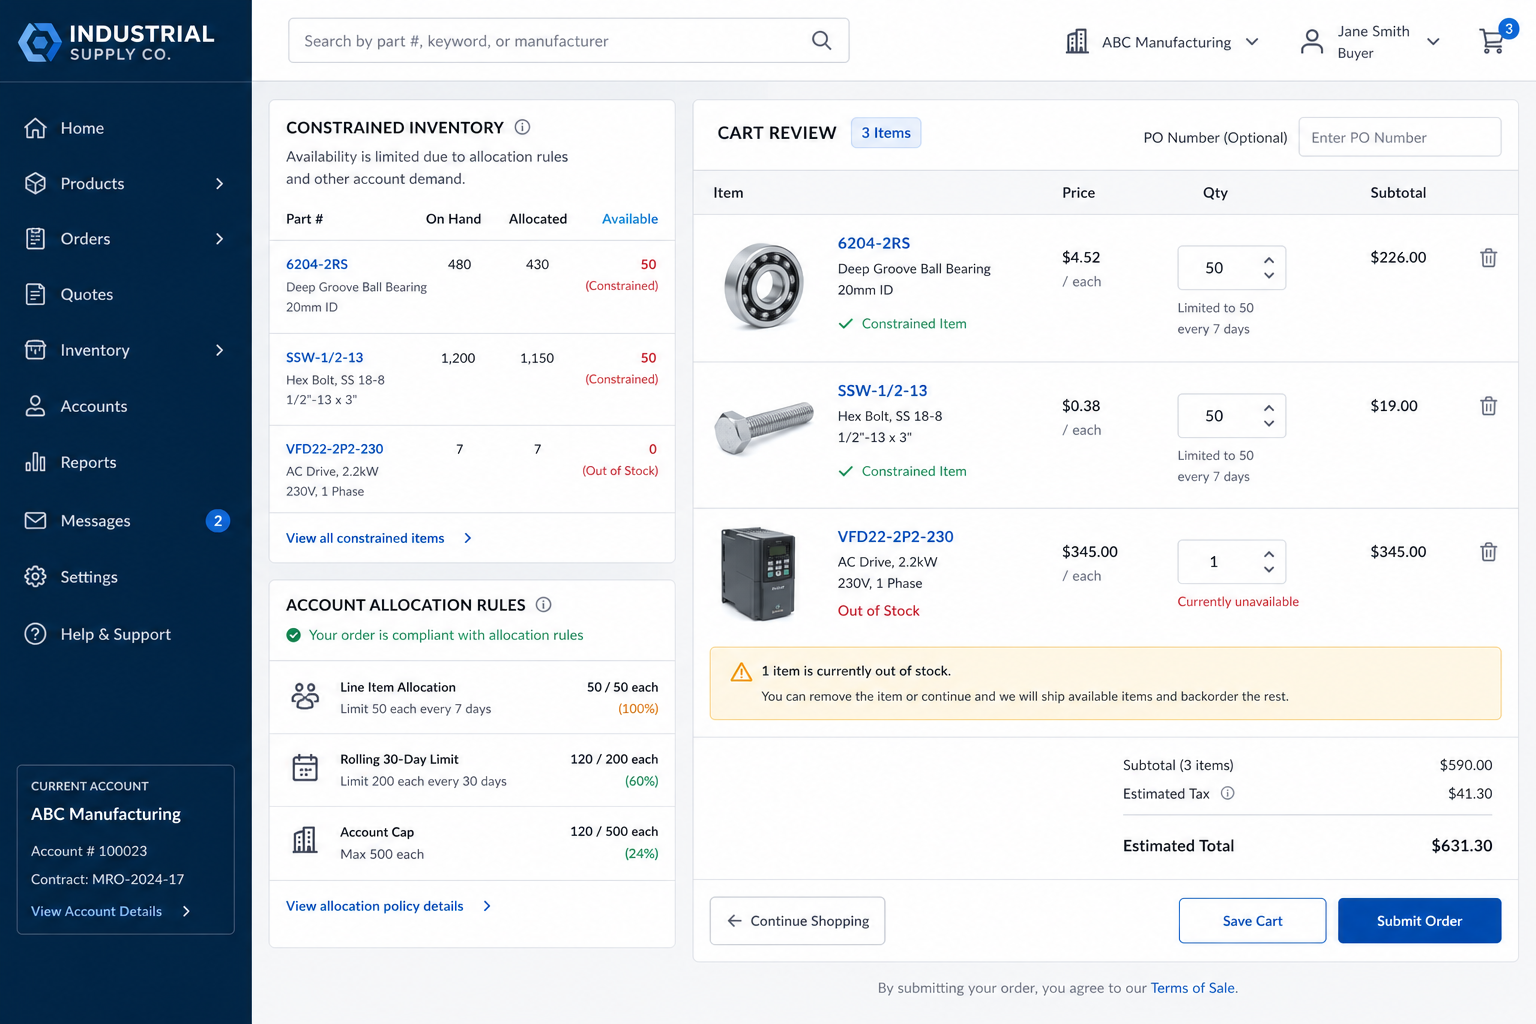Click the Quotes document icon in sidebar
Image resolution: width=1536 pixels, height=1024 pixels.
(x=35, y=294)
